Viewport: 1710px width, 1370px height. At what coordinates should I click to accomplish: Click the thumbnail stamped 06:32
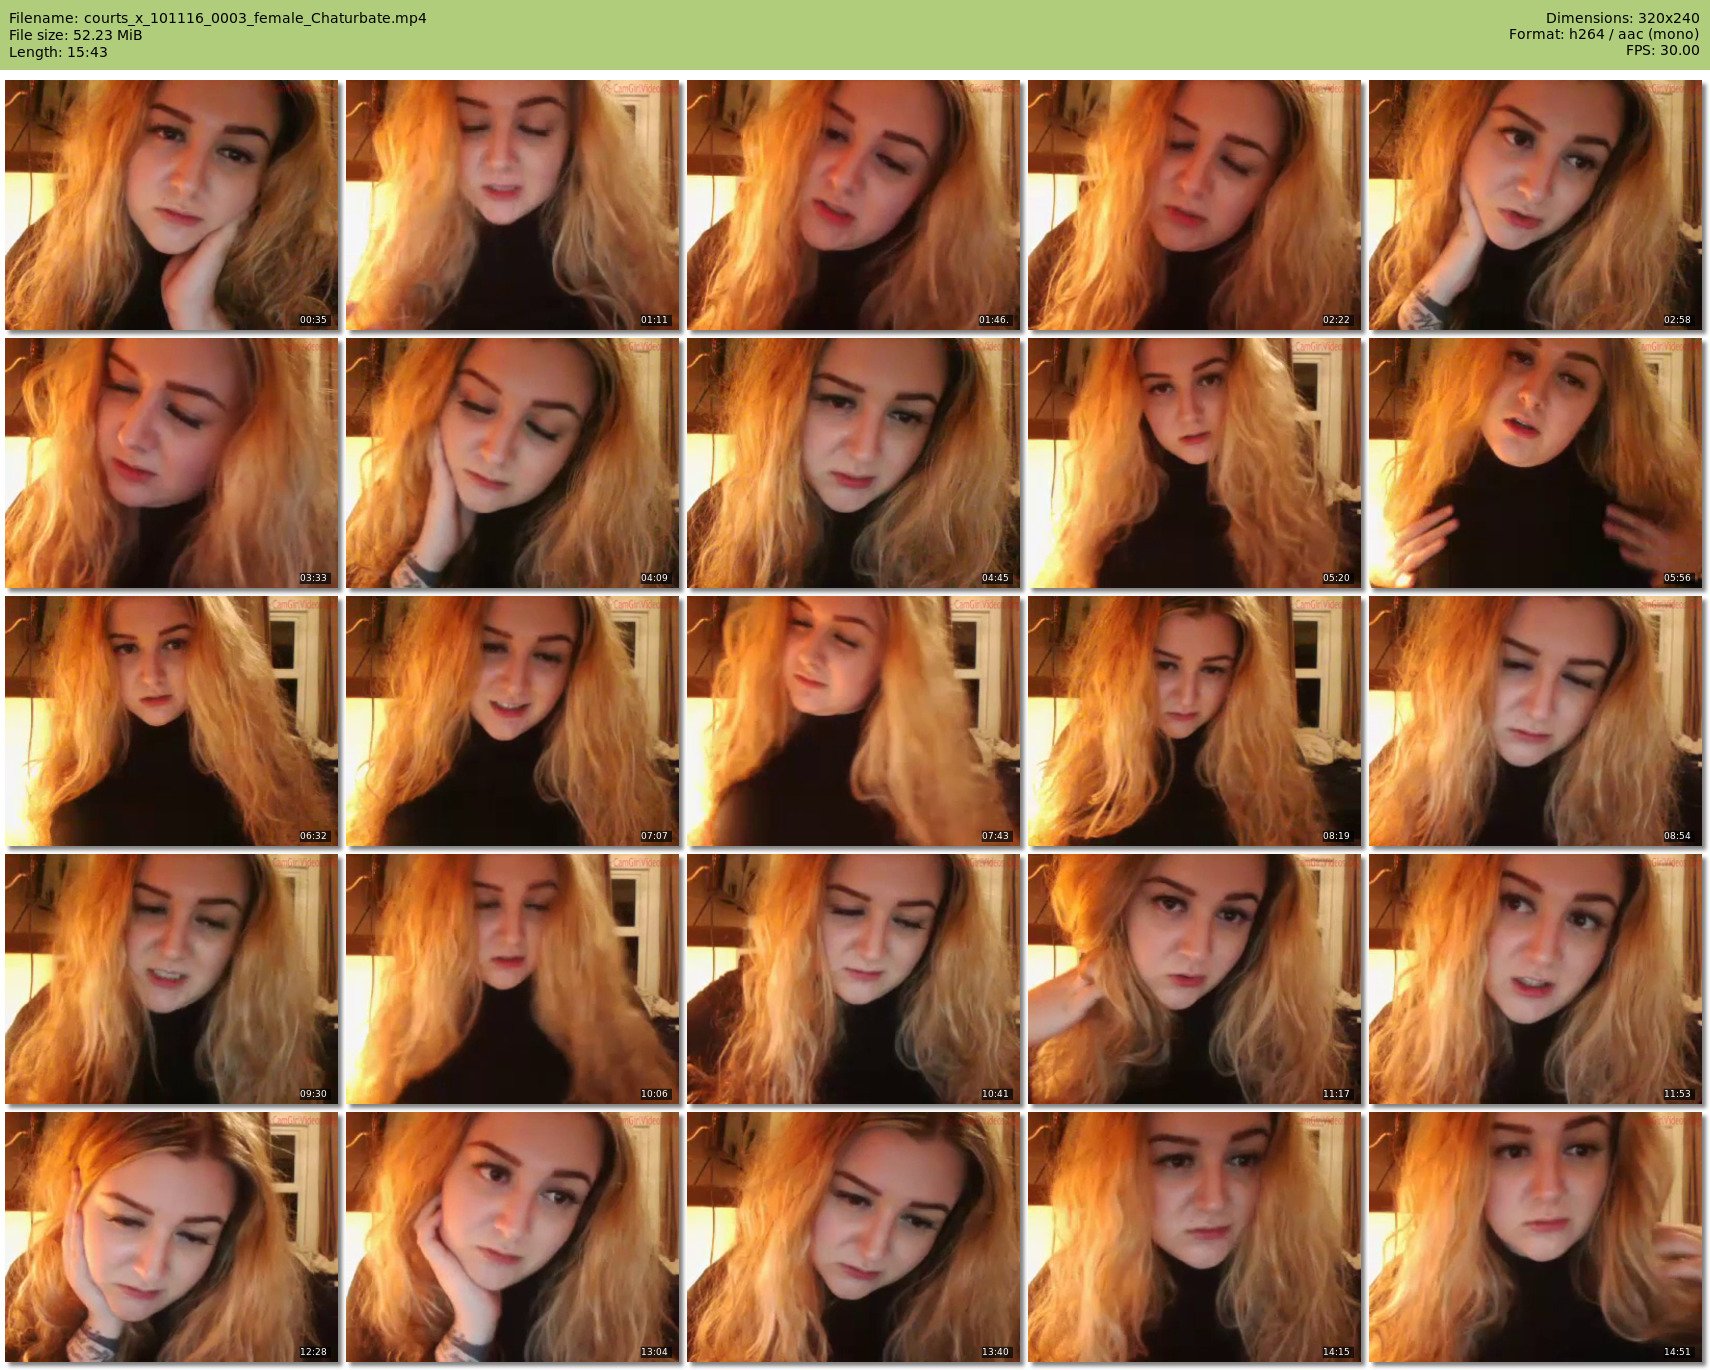(x=172, y=721)
